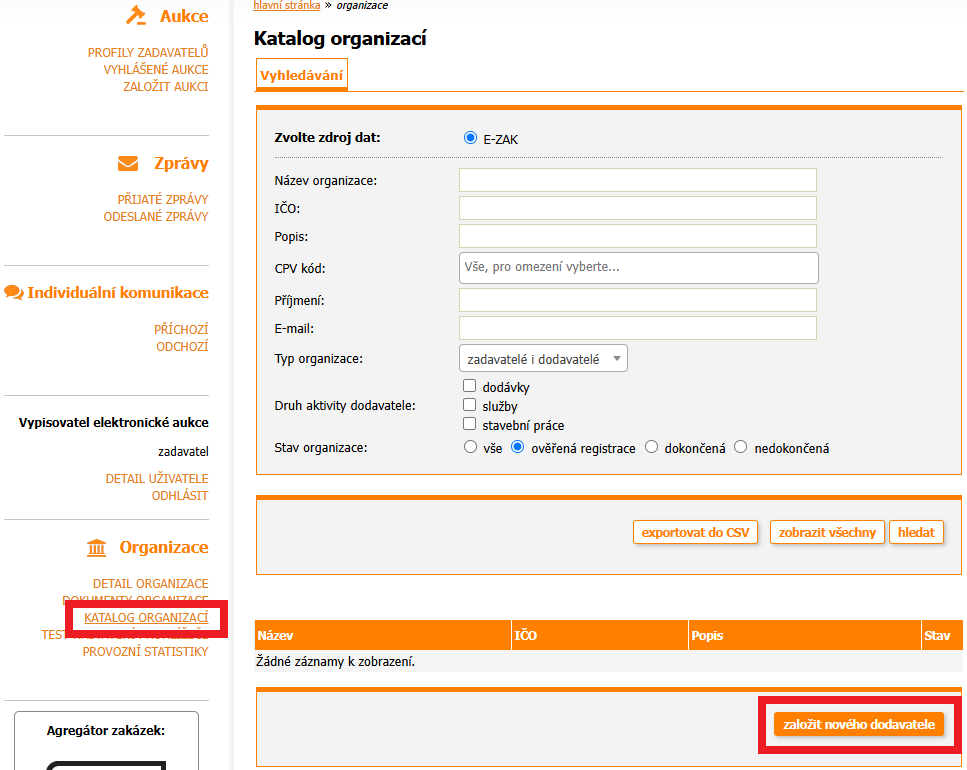Screen dimensions: 967x770
Task: Check the stavební práce option
Action: [469, 424]
